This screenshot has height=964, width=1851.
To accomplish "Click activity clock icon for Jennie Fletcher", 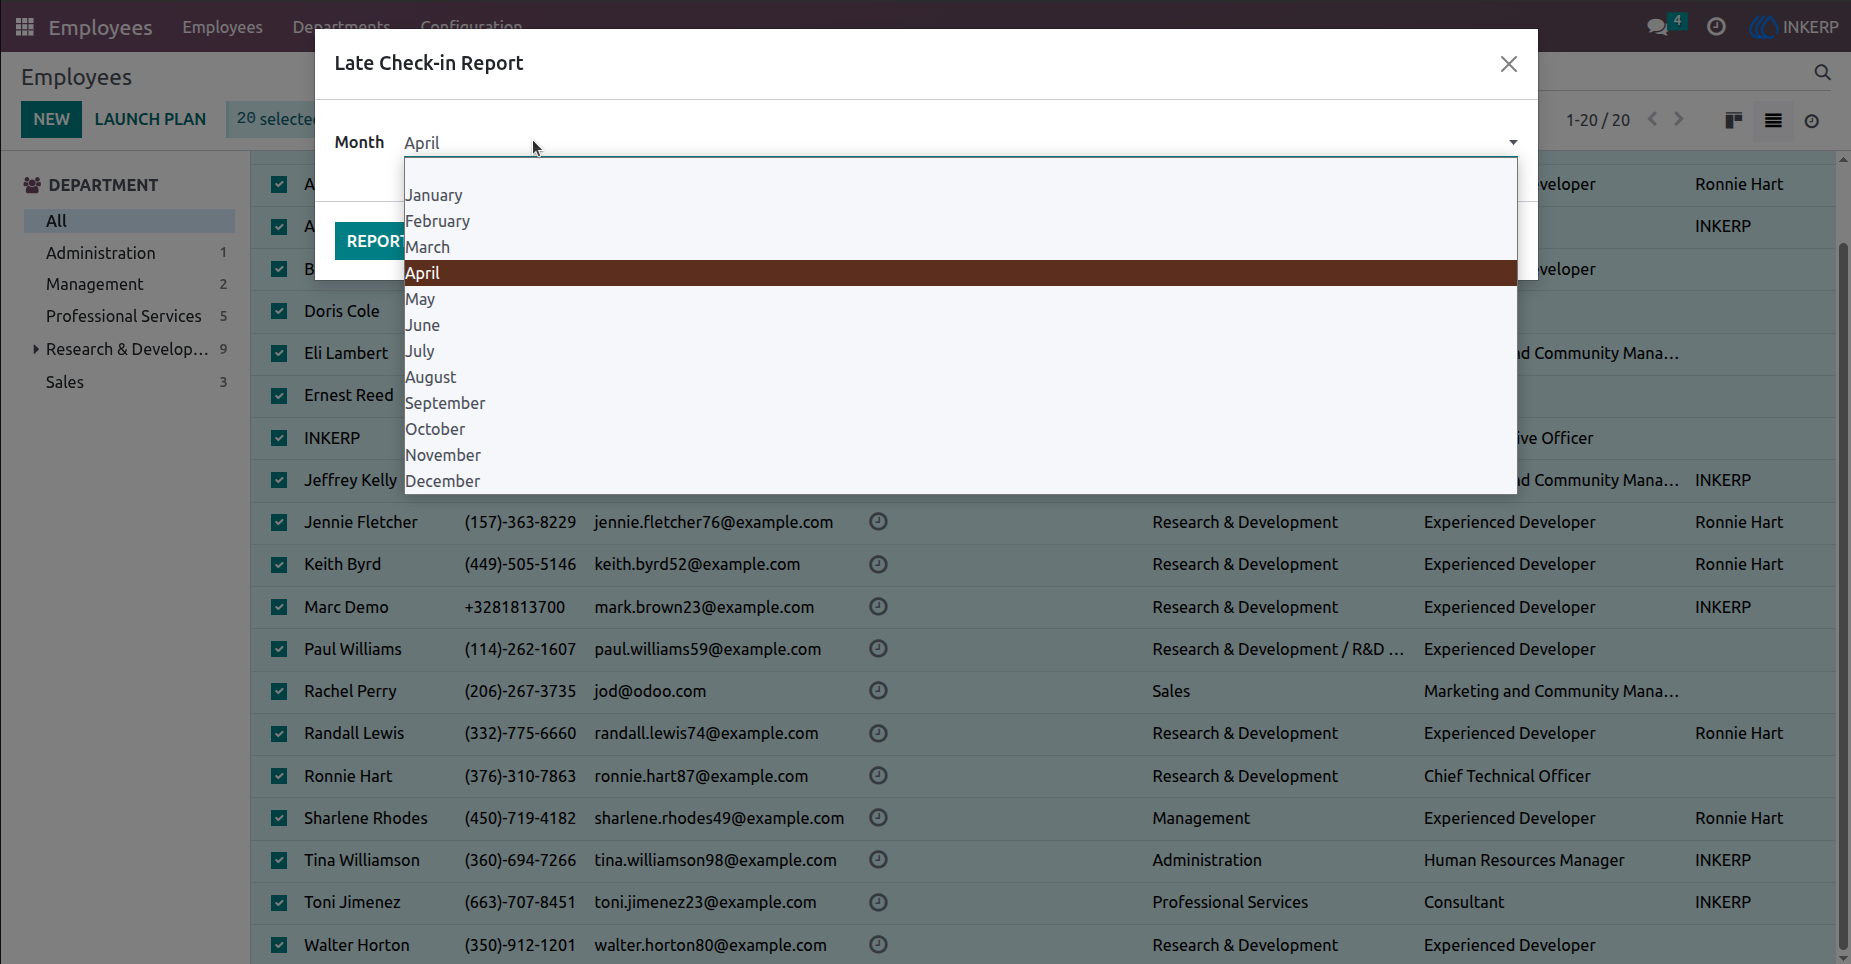I will tap(878, 522).
